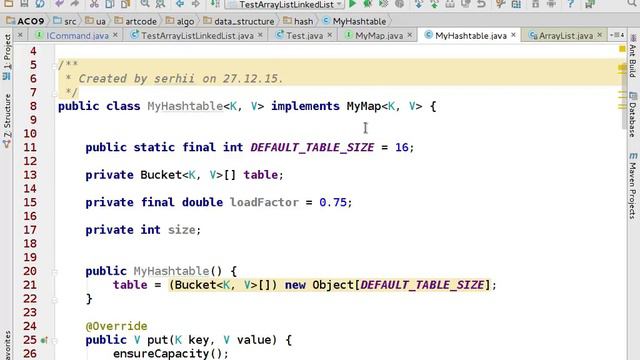The height and width of the screenshot is (360, 640).
Task: Click the fold end marker at line 7
Action: (x=55, y=93)
